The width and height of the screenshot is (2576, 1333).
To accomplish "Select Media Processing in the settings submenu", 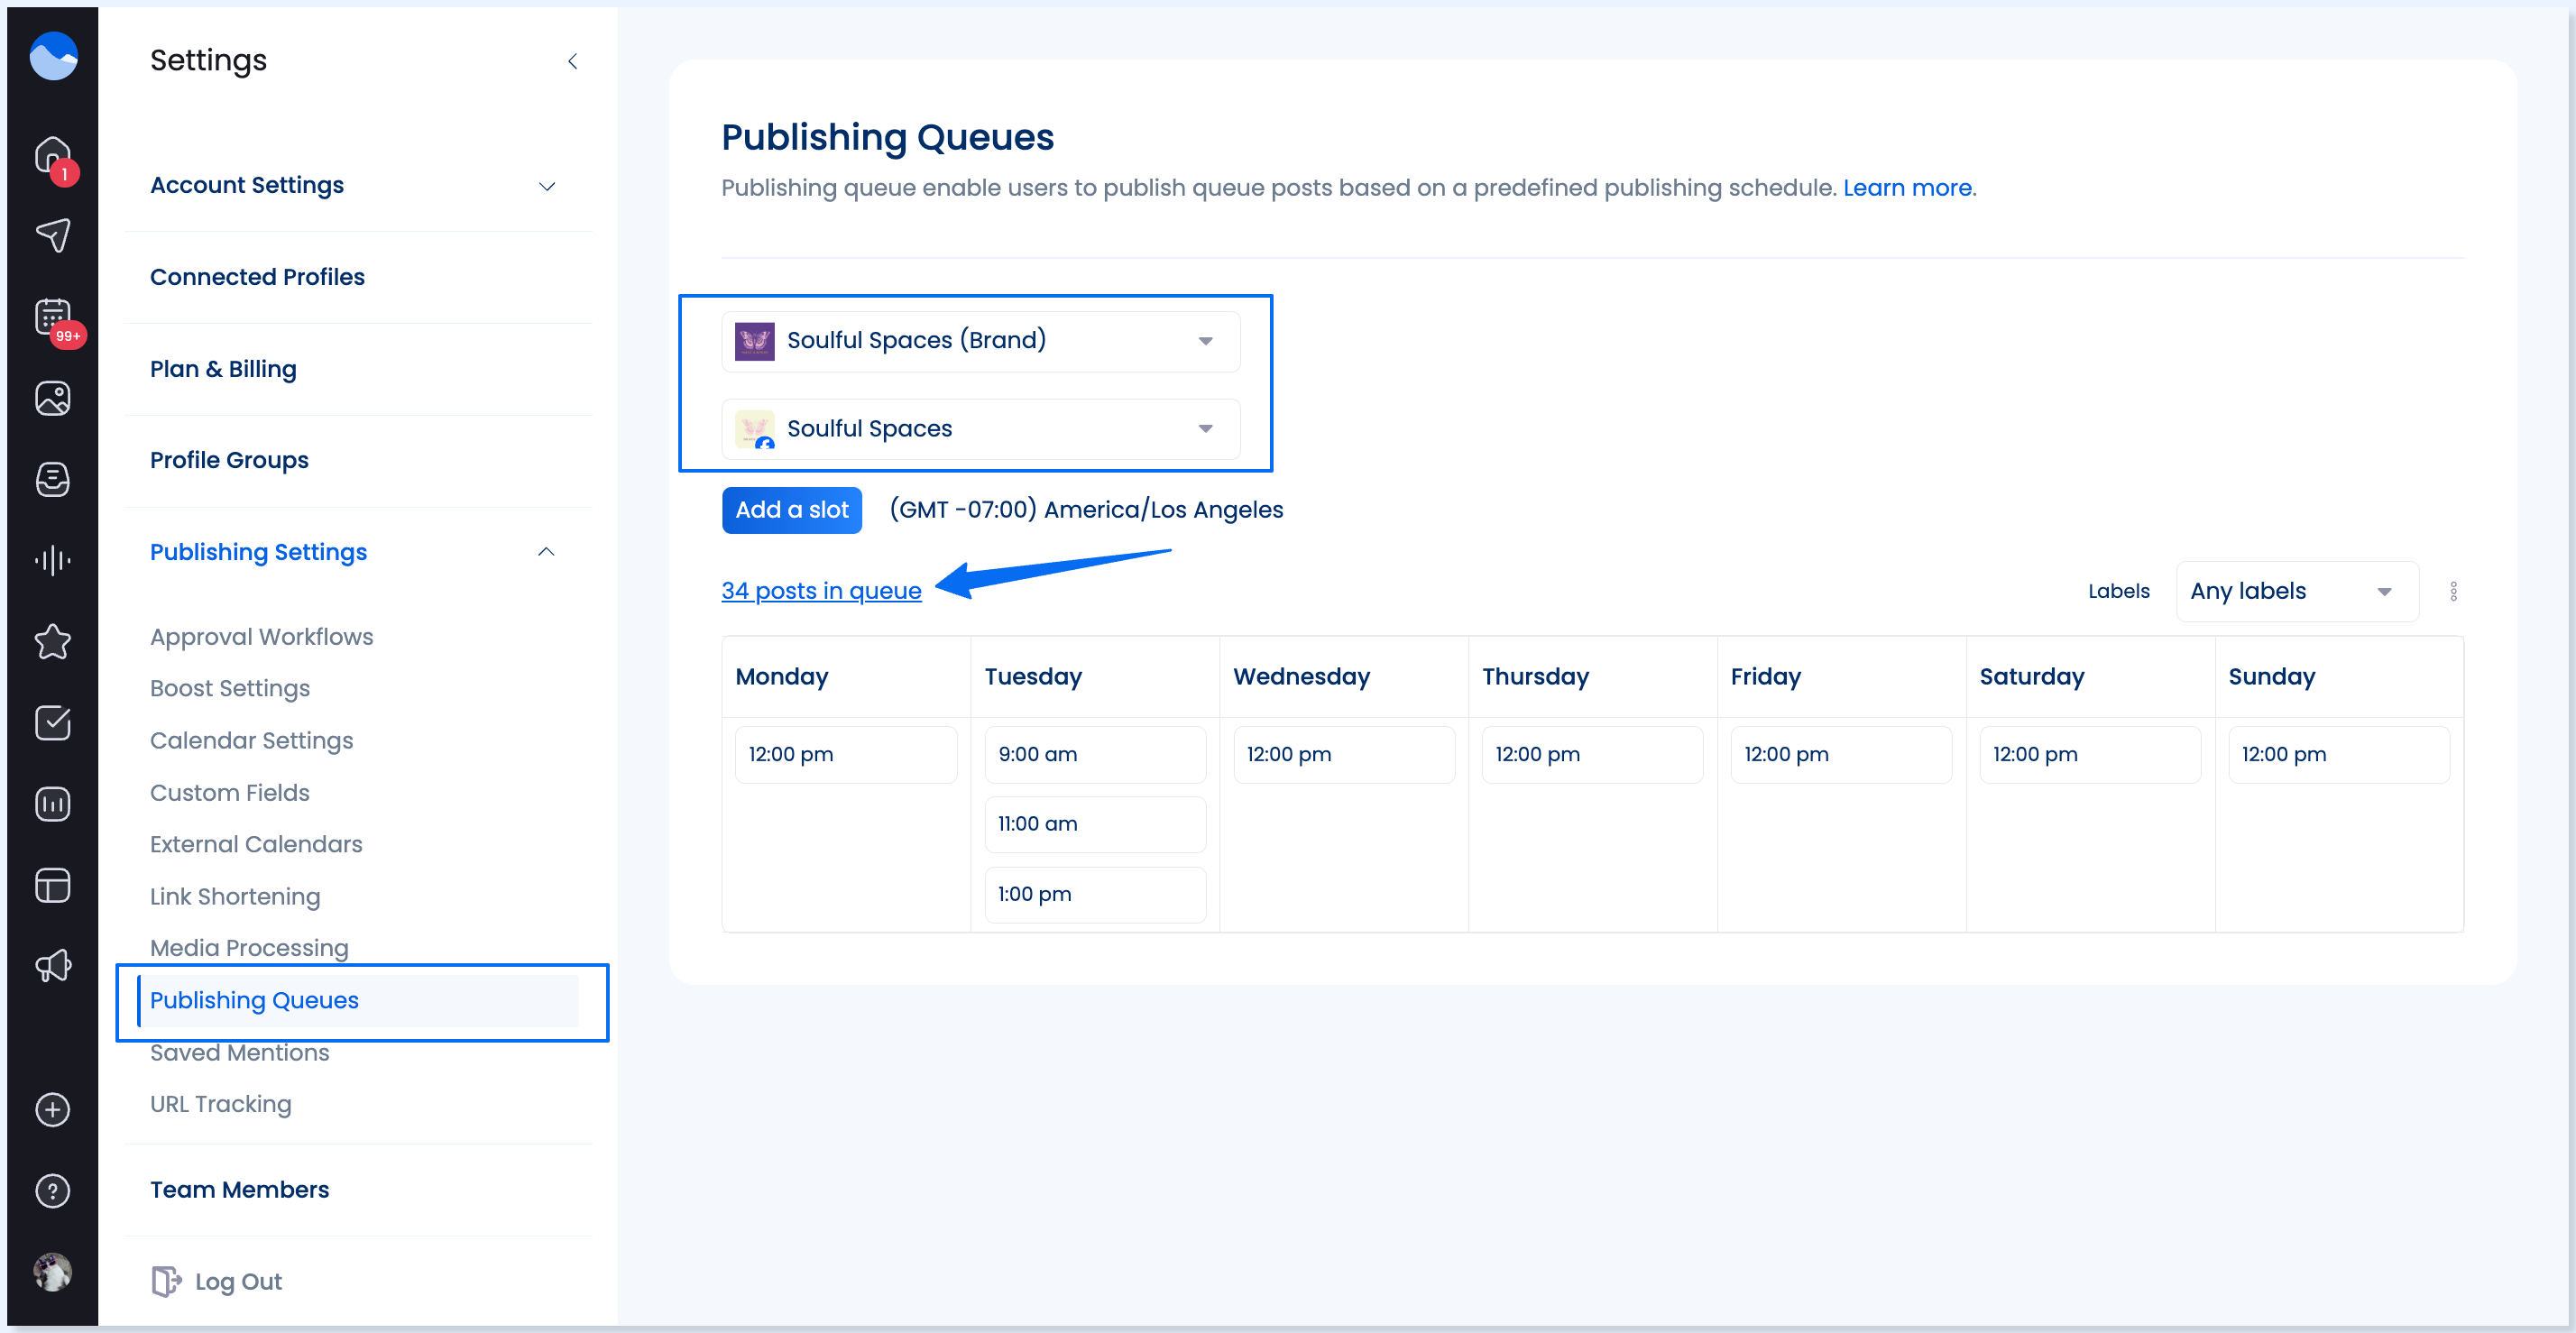I will pos(249,948).
